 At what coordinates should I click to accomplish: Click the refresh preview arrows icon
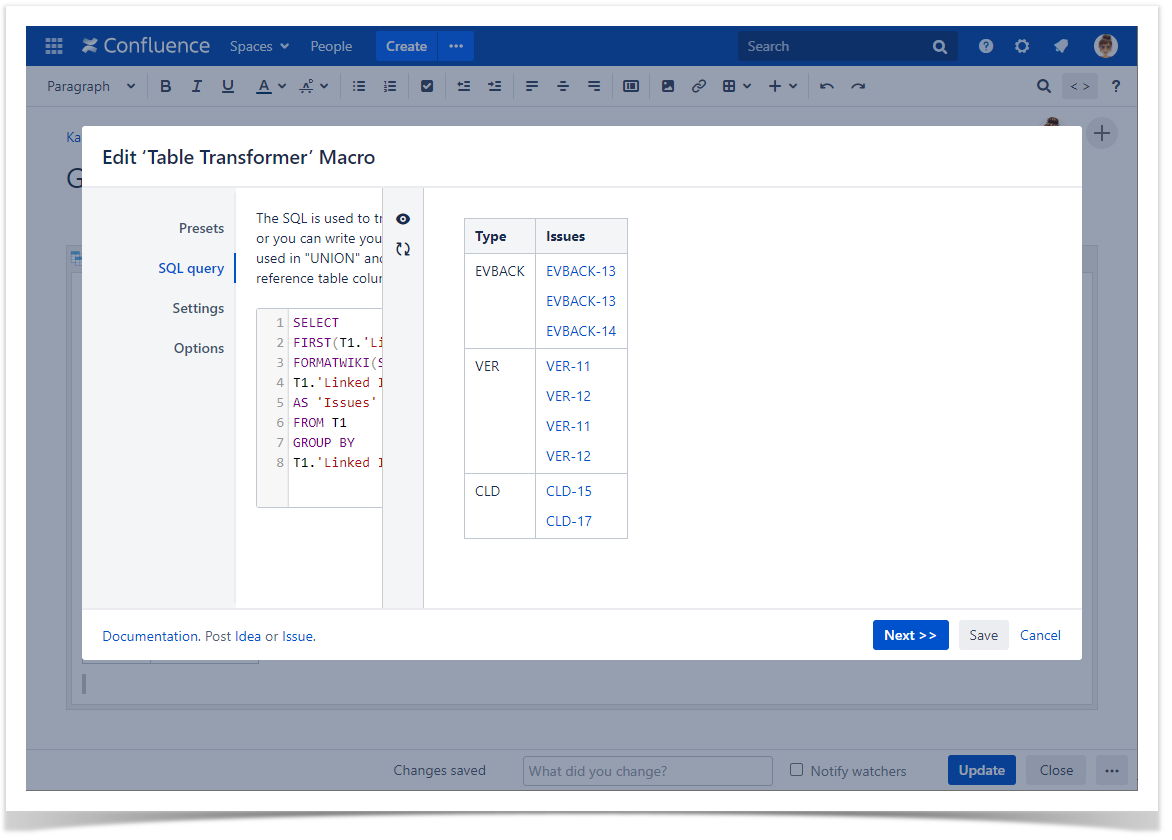click(403, 249)
